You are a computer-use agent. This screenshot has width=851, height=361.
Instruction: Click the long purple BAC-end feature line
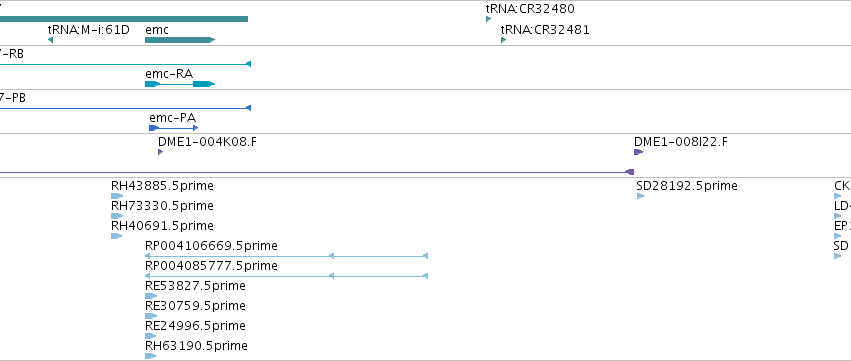click(317, 172)
